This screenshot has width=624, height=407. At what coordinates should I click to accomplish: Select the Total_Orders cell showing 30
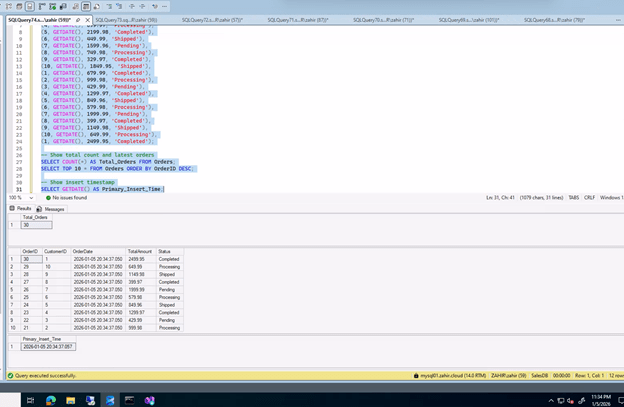35,225
